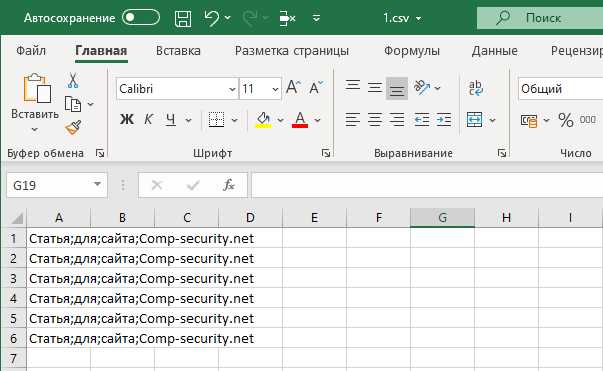
Task: Open the Undo history dropdown
Action: [228, 18]
